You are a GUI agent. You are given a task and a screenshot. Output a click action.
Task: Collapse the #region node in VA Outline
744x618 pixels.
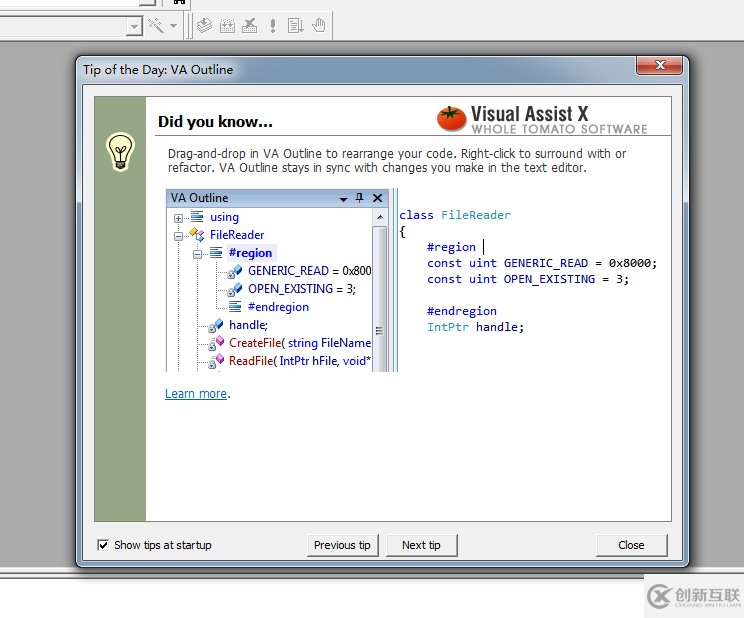[197, 254]
